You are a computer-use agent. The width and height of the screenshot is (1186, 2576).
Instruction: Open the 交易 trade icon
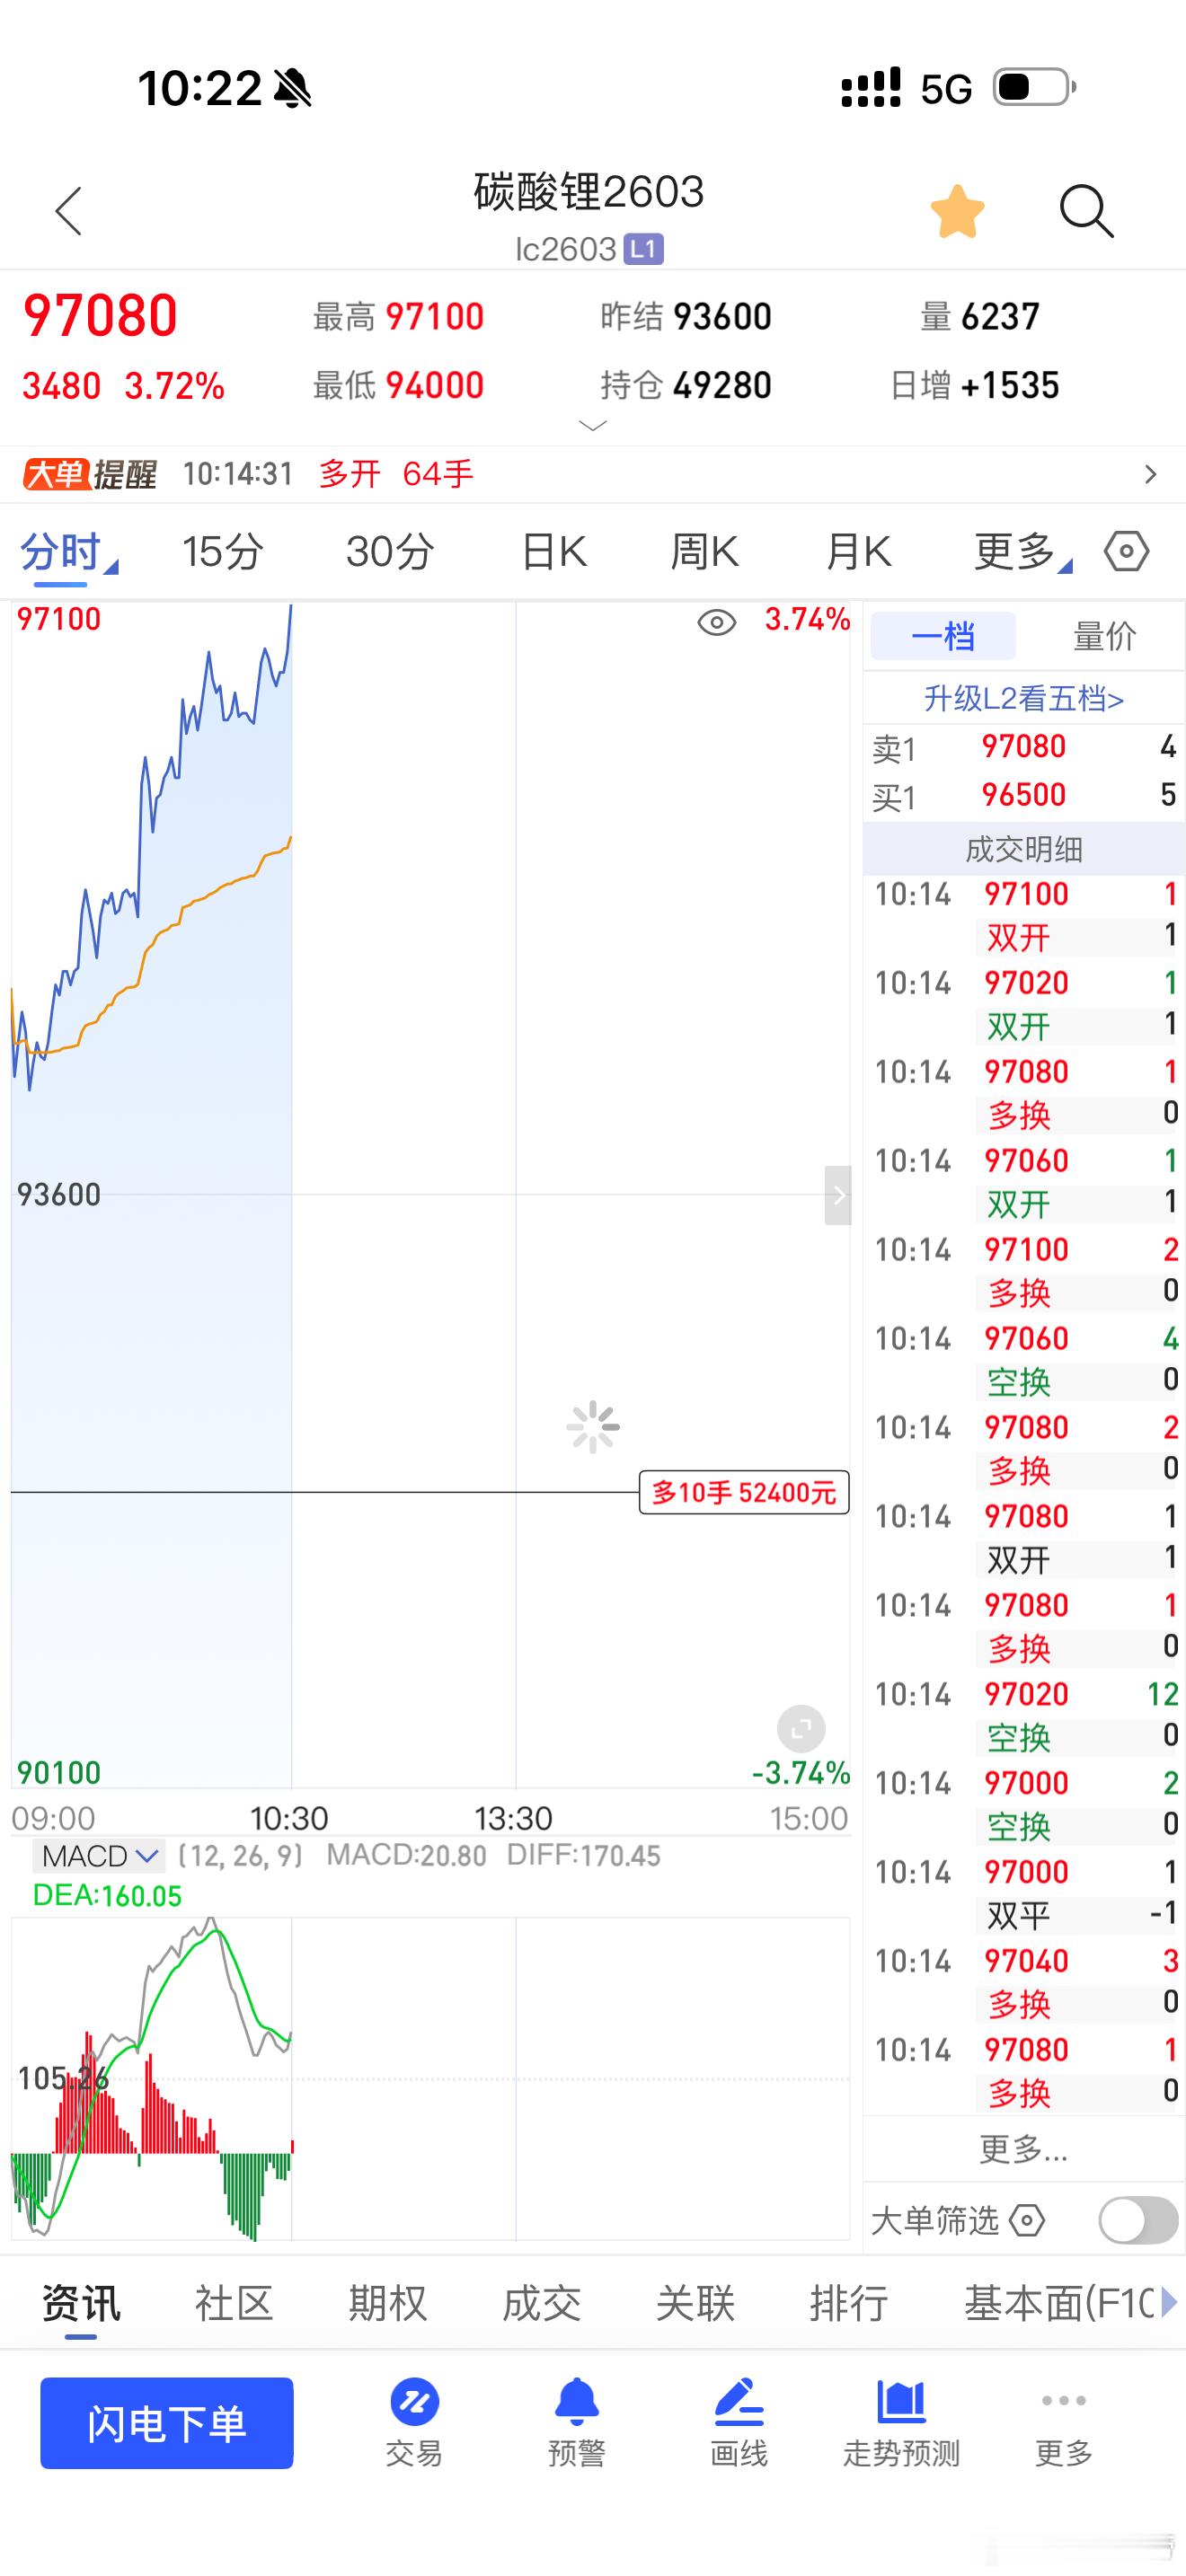tap(414, 2422)
